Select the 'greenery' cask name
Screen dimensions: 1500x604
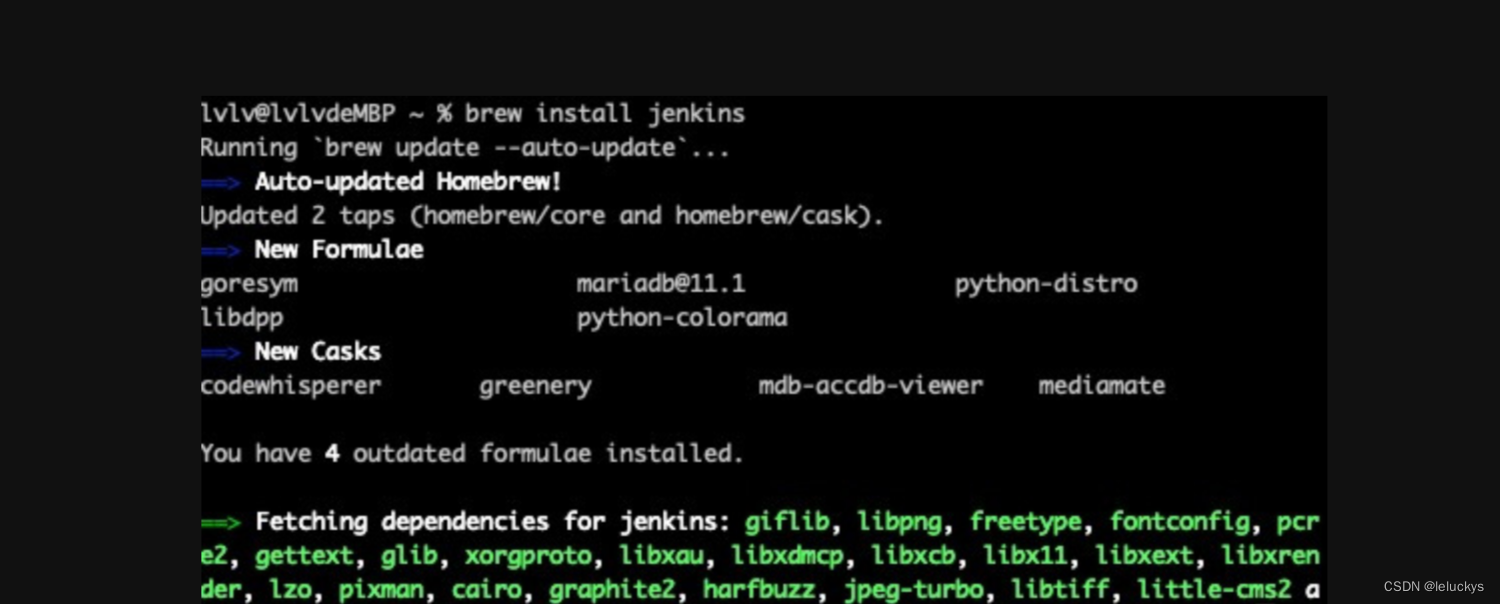(535, 387)
